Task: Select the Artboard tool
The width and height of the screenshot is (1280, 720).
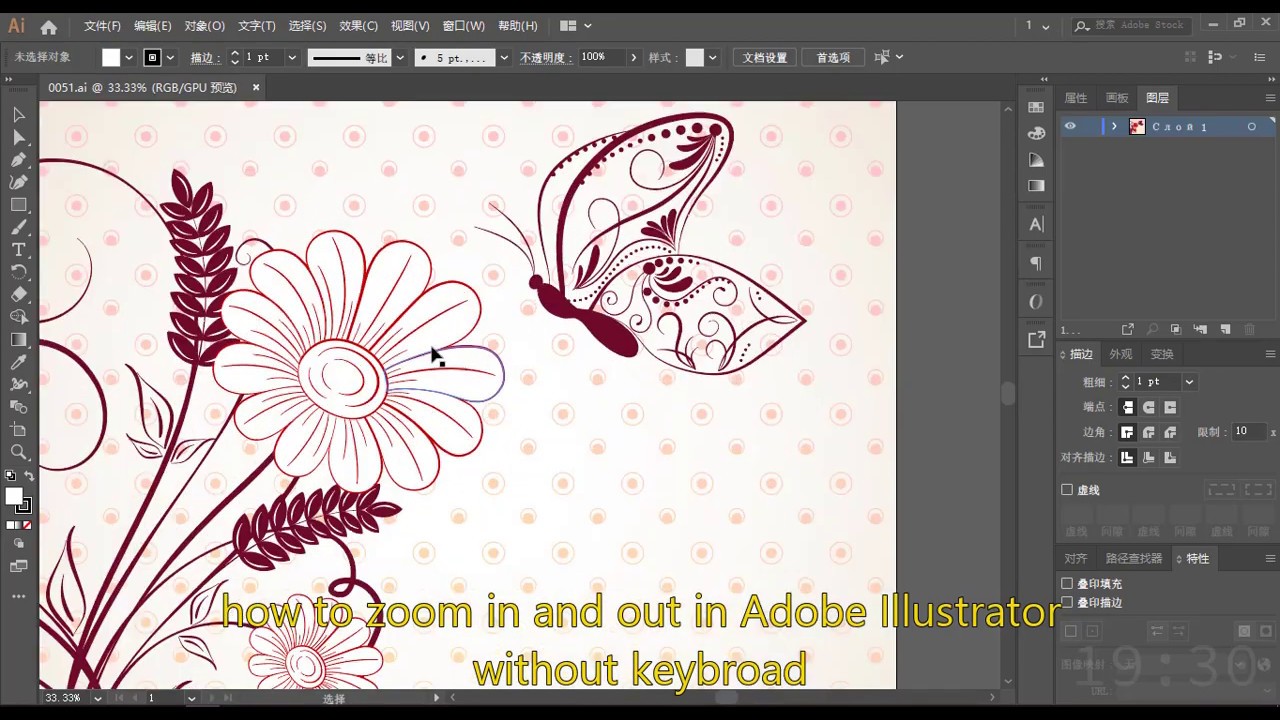Action: click(x=19, y=430)
